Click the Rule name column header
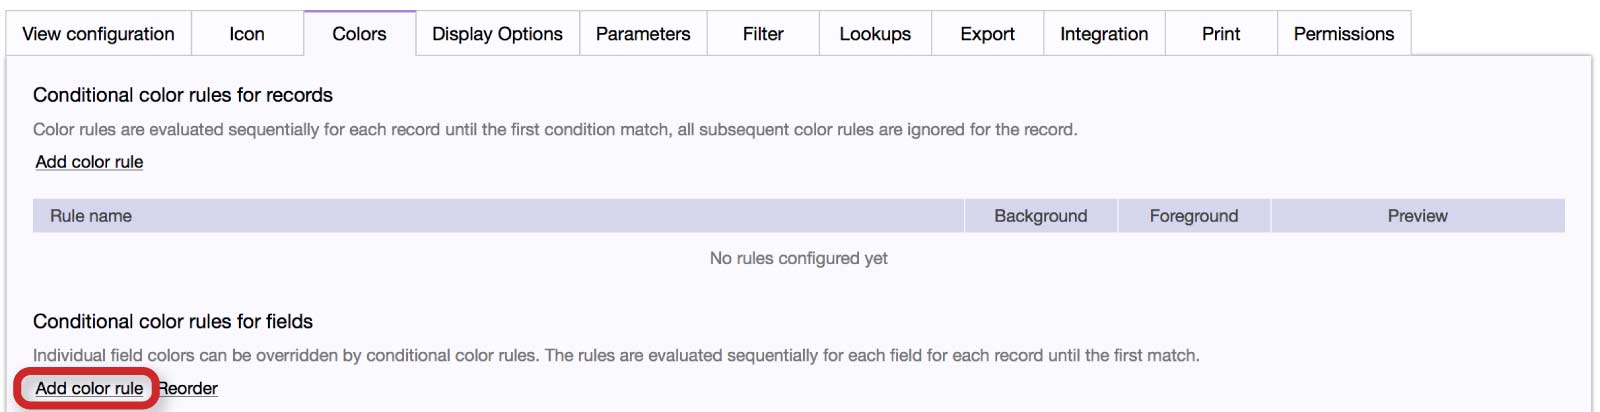Screen dimensions: 1600x412 (x=91, y=216)
